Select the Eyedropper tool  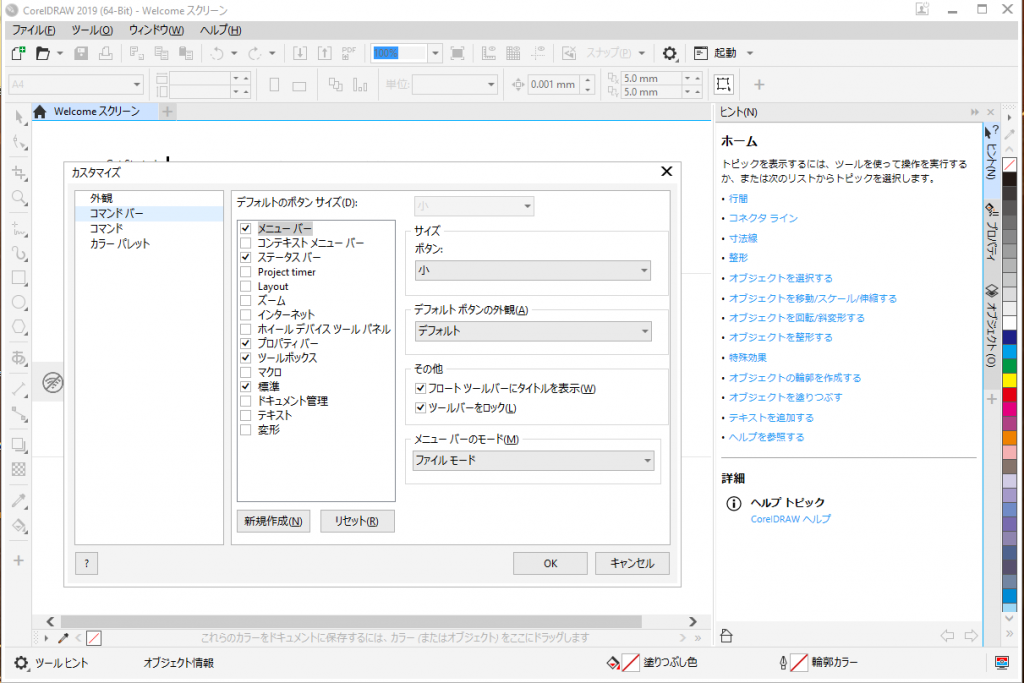[x=19, y=501]
